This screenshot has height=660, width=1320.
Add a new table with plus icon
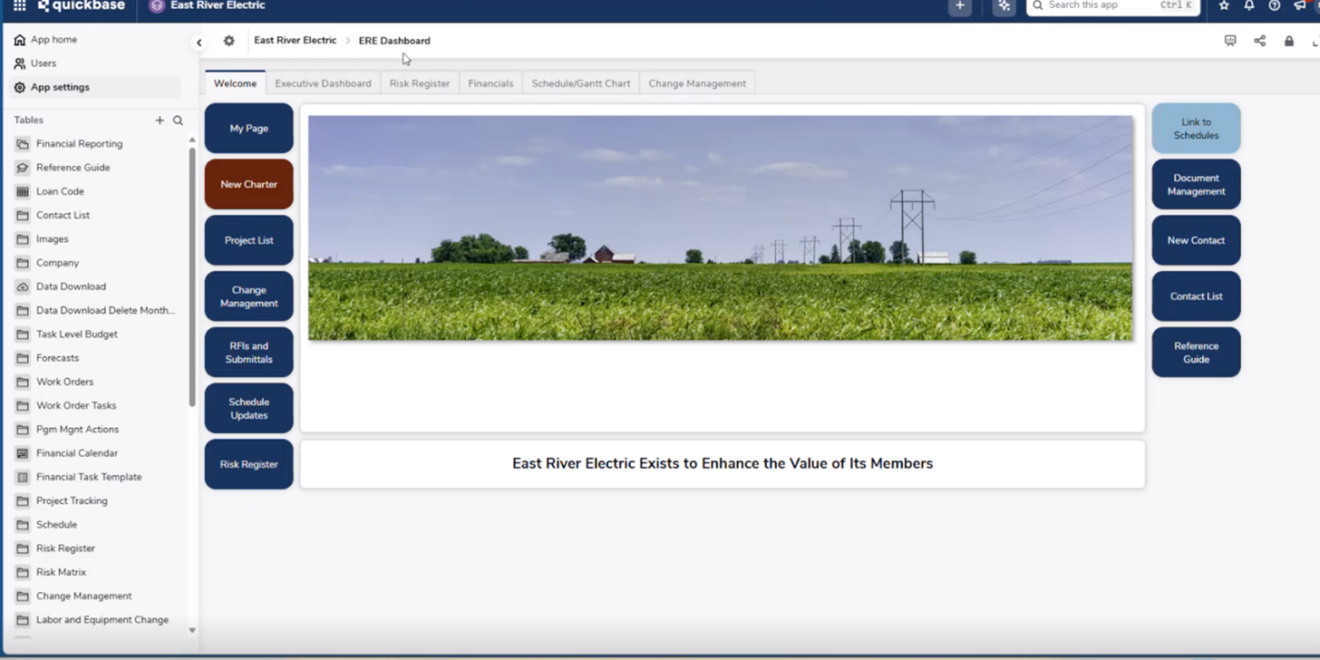159,120
